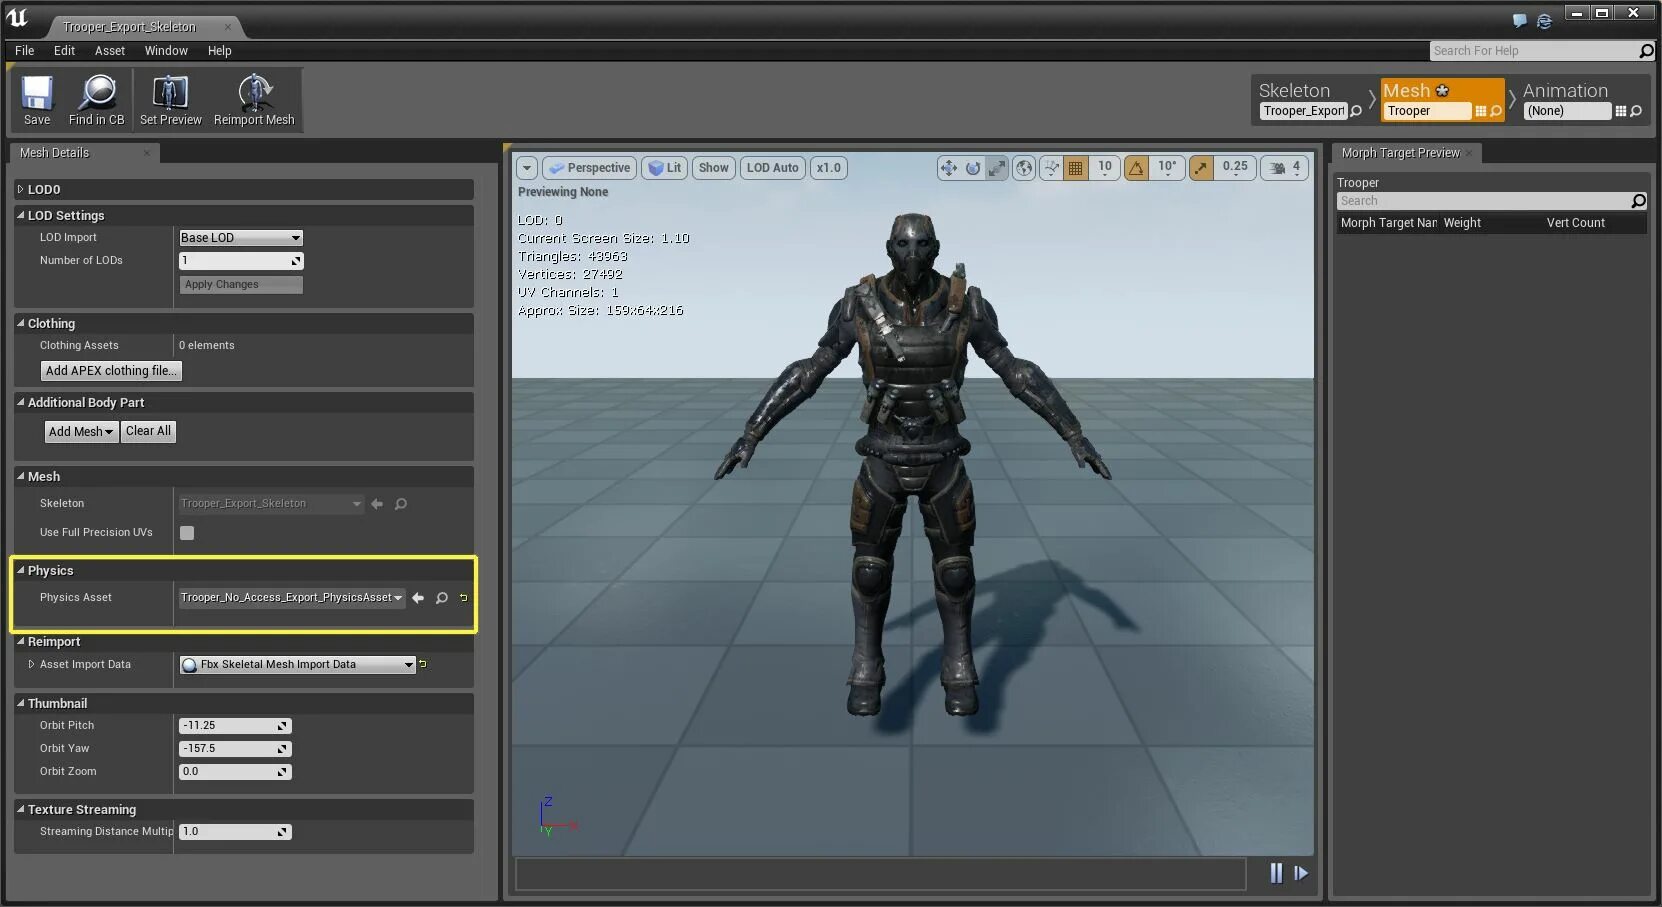This screenshot has width=1662, height=907.
Task: Expand Asset Import Data row
Action: click(x=32, y=664)
